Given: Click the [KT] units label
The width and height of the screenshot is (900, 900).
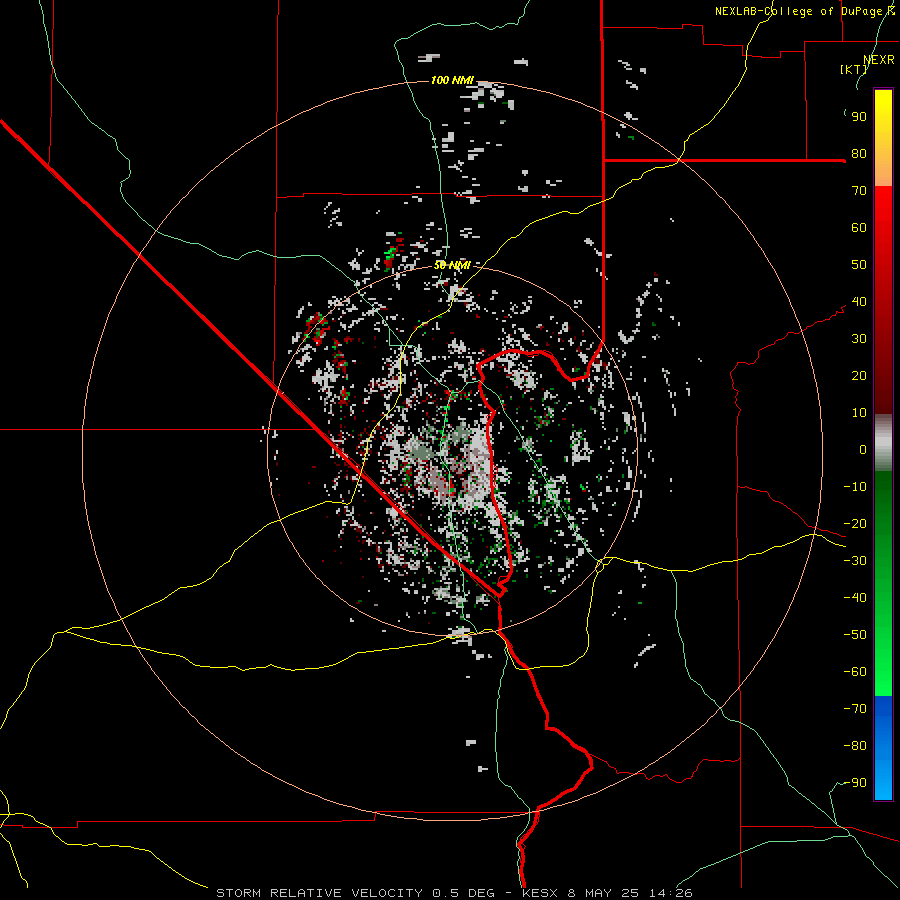Looking at the screenshot, I should (854, 69).
